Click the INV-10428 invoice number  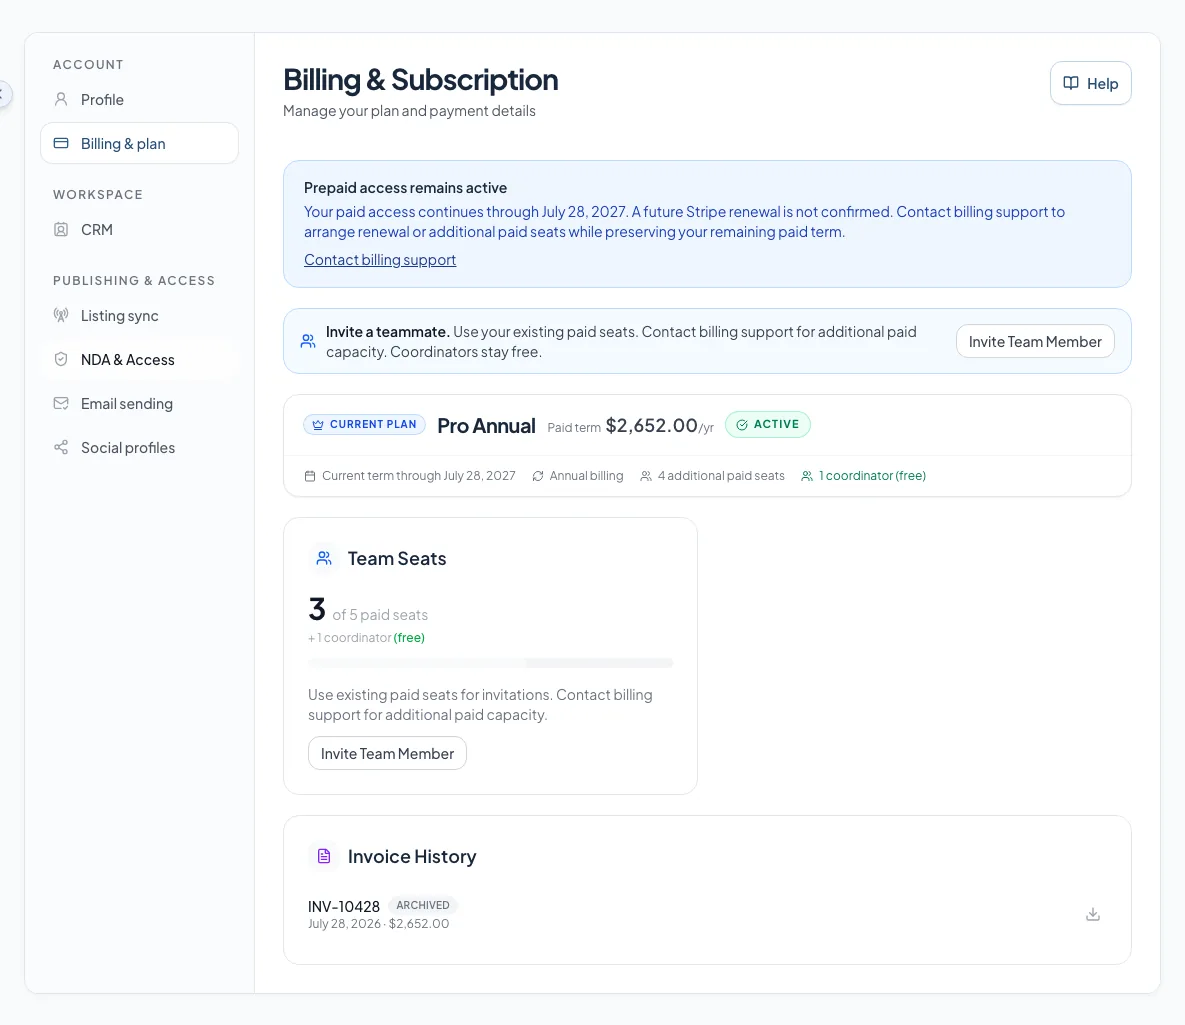click(x=344, y=906)
